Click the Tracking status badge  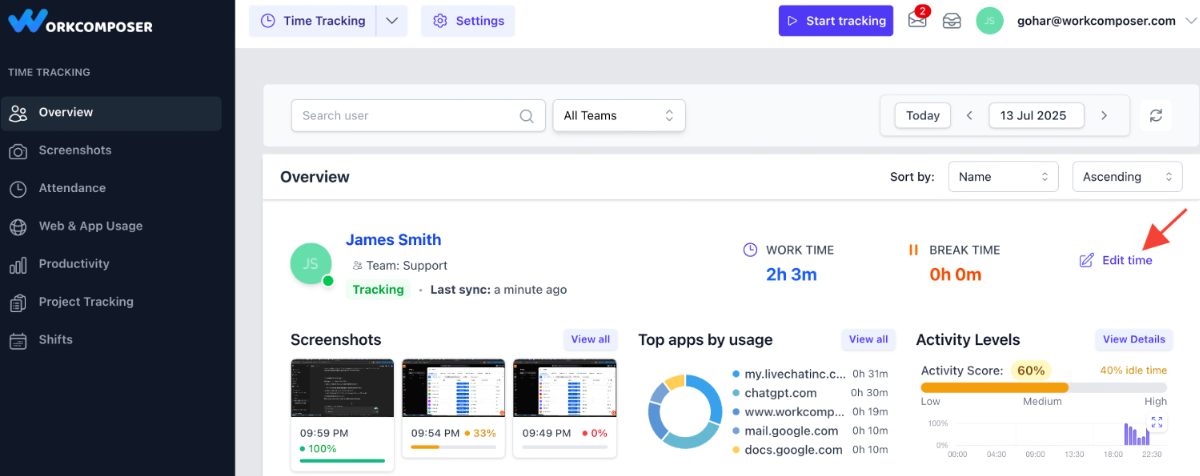point(378,290)
